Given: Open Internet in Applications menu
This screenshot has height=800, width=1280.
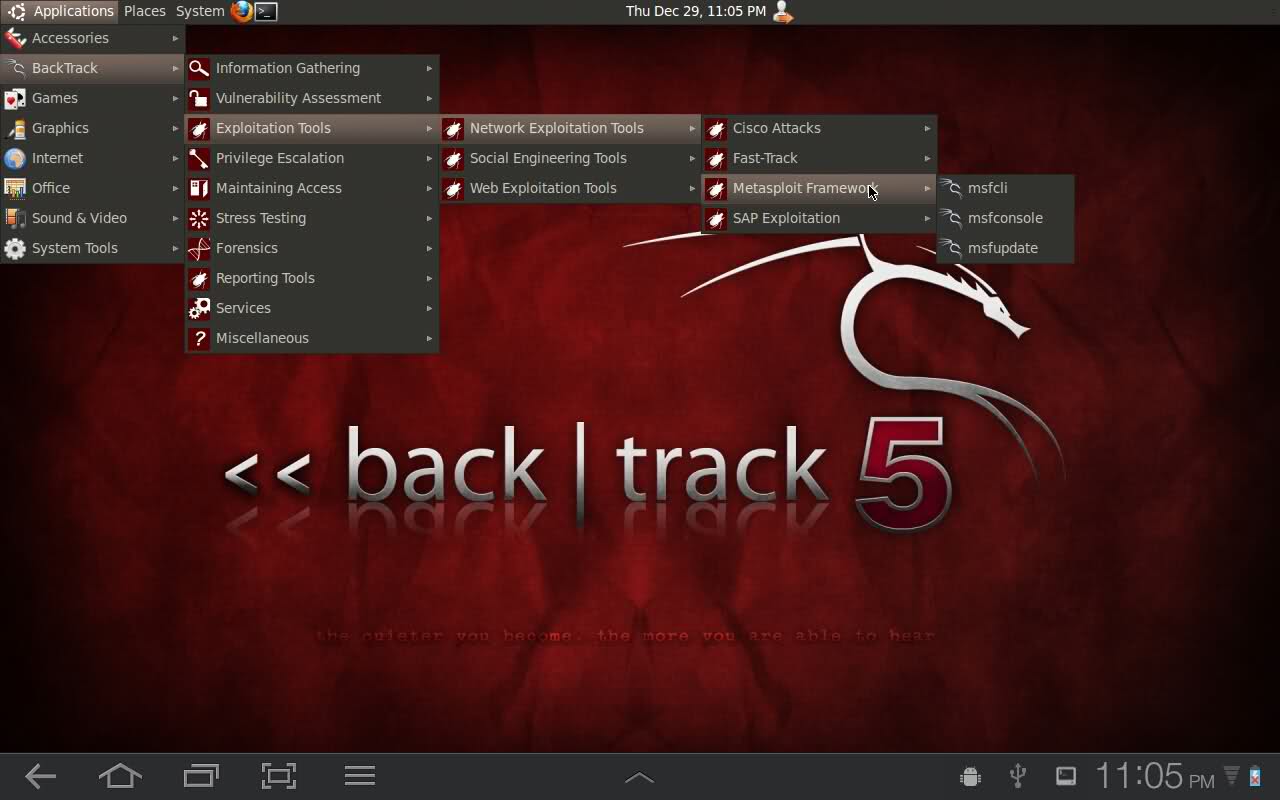Looking at the screenshot, I should point(92,158).
